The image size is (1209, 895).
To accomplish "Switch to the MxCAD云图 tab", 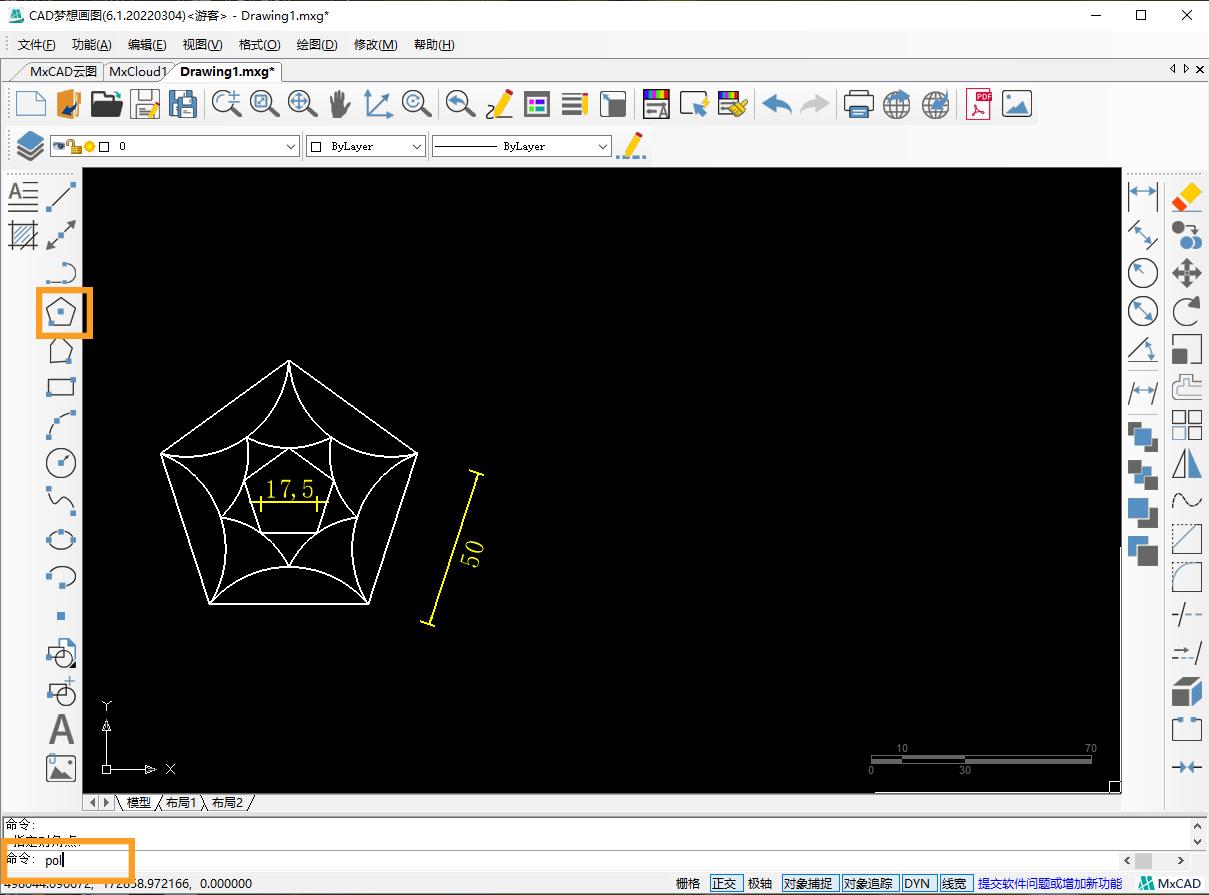I will 63,71.
